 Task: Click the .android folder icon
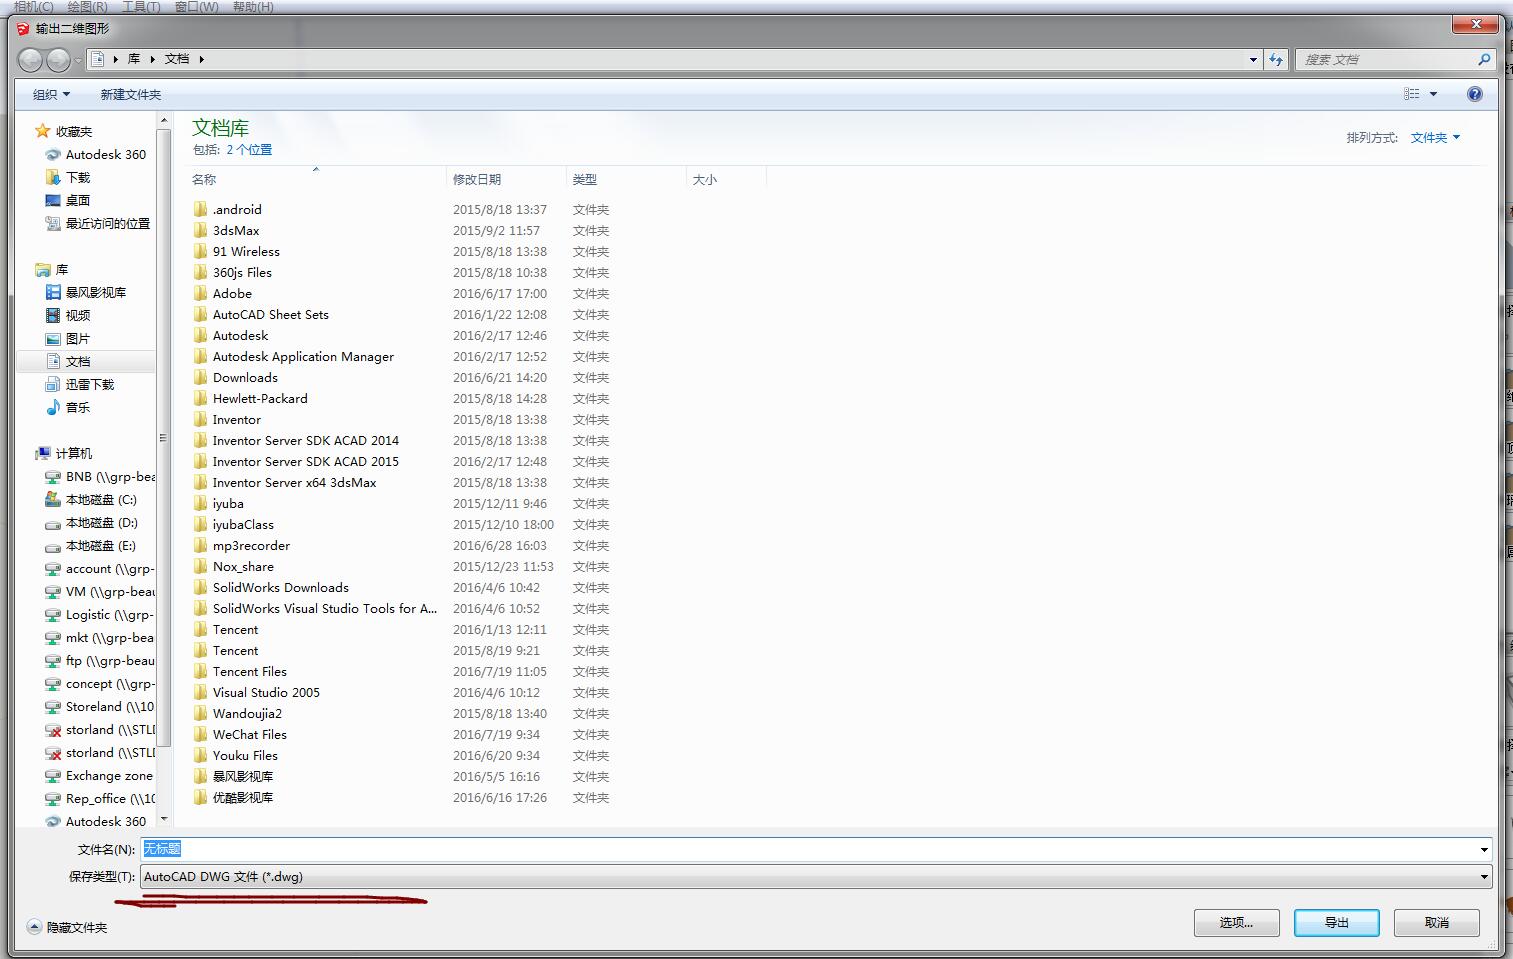[x=201, y=209]
